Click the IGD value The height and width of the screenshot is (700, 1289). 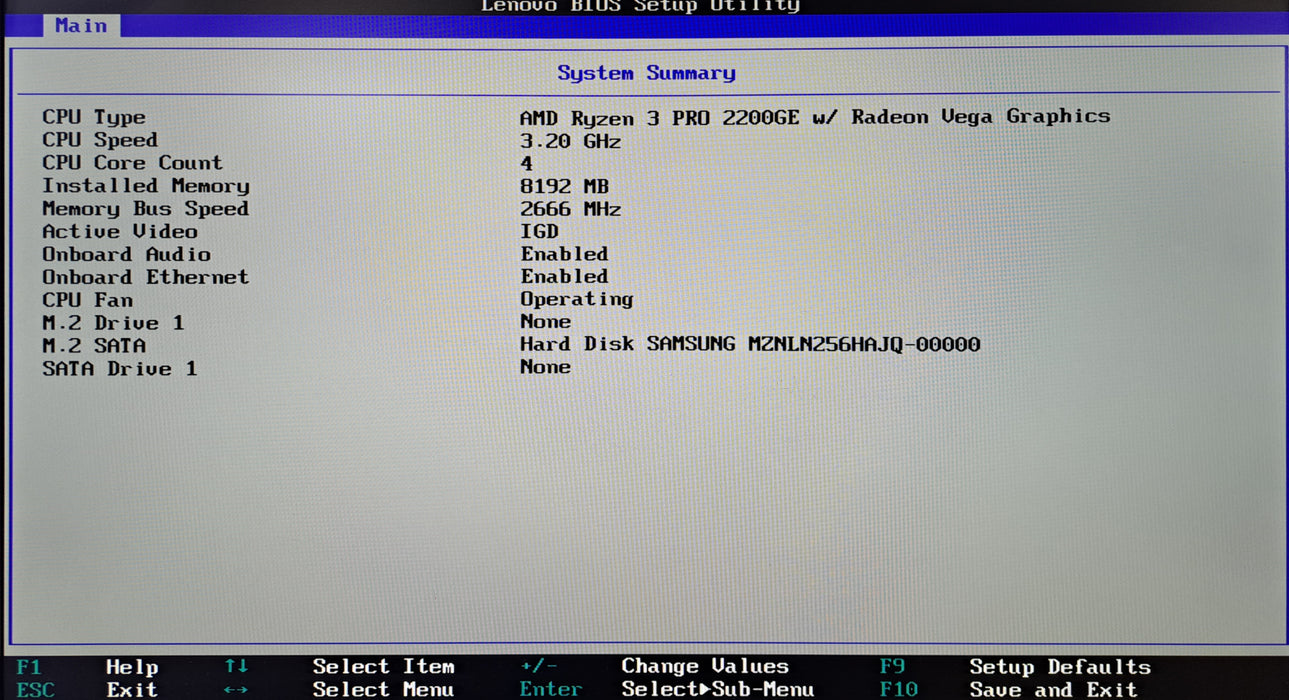point(539,231)
